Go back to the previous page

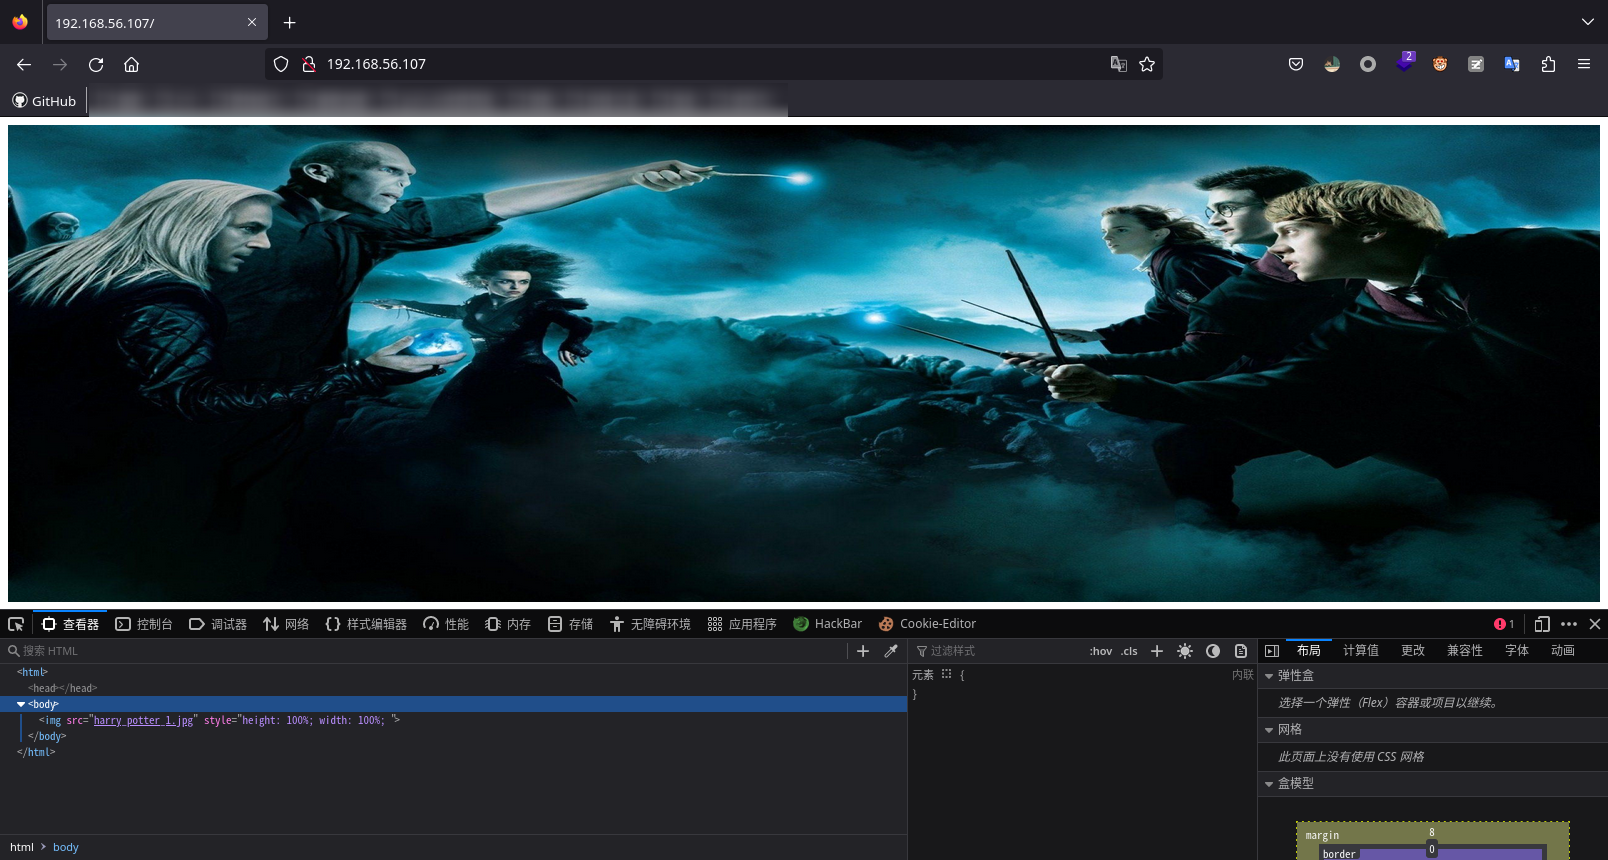click(24, 64)
